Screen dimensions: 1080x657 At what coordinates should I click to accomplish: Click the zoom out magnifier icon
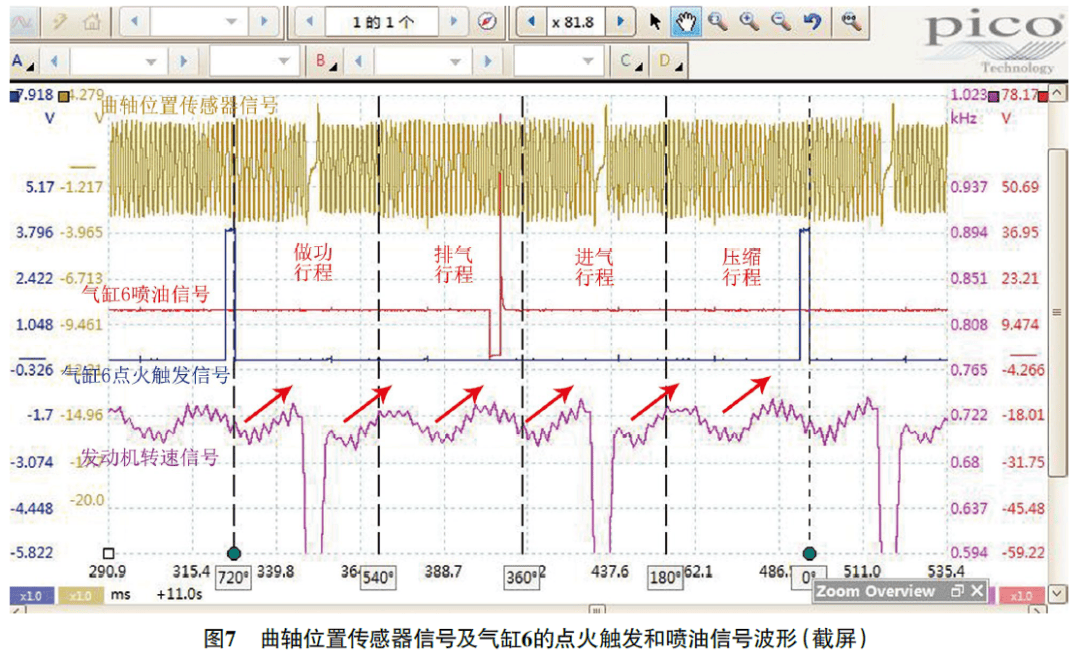coord(780,21)
